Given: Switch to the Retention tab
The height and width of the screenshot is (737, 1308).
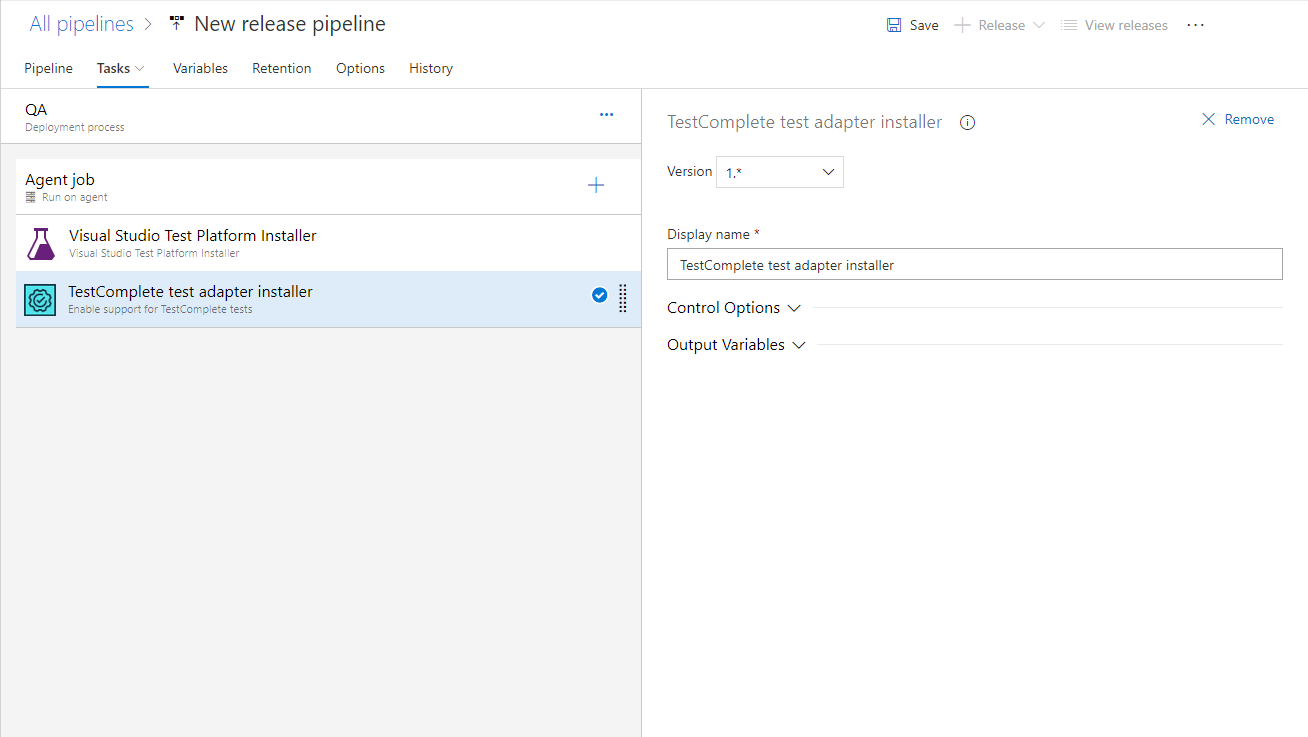Looking at the screenshot, I should pyautogui.click(x=282, y=68).
